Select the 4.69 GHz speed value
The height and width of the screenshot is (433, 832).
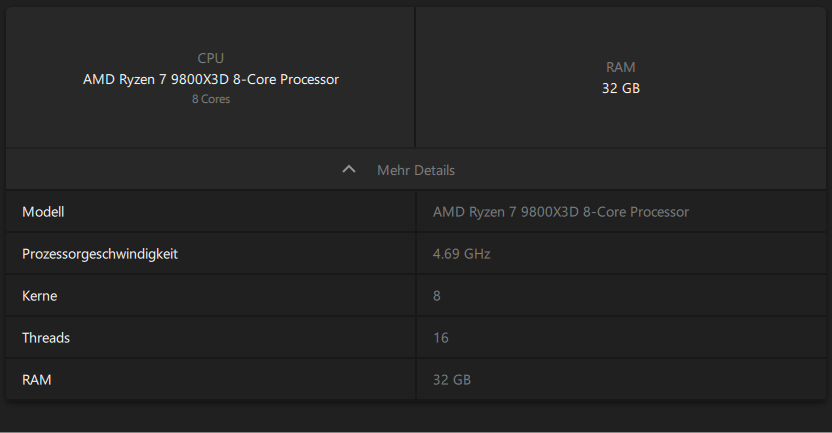[461, 254]
